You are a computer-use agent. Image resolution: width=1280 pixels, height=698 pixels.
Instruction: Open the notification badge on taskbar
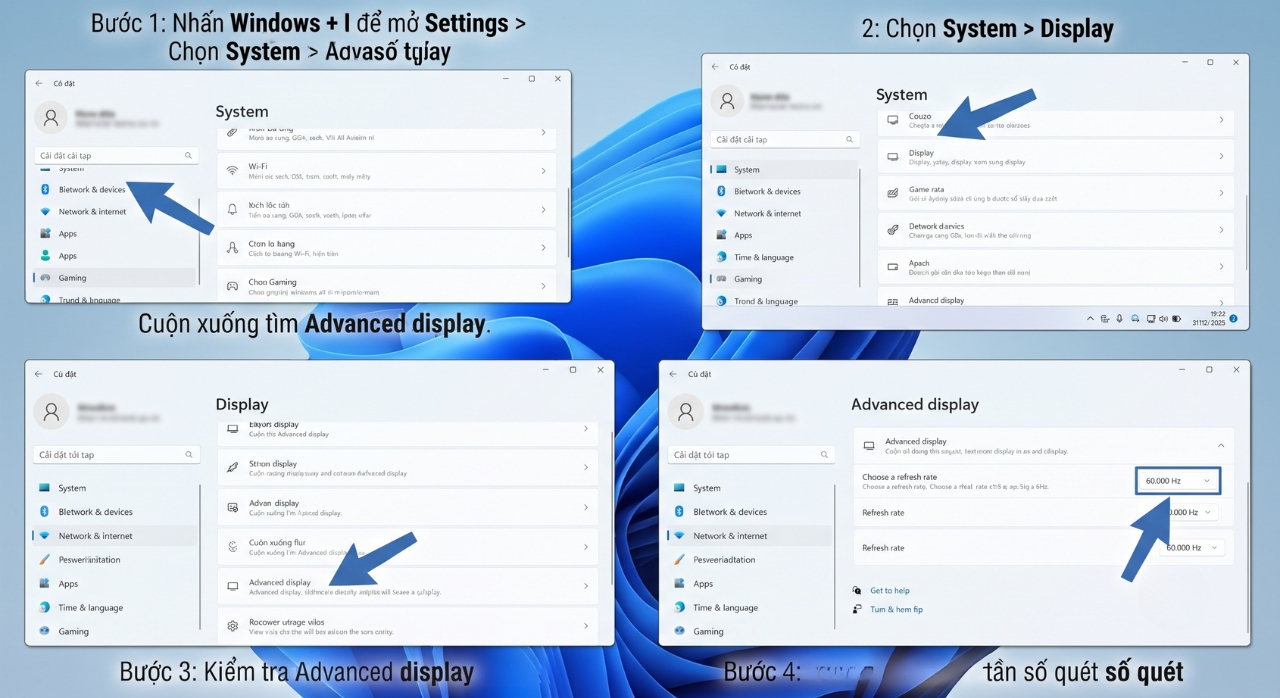click(1233, 319)
